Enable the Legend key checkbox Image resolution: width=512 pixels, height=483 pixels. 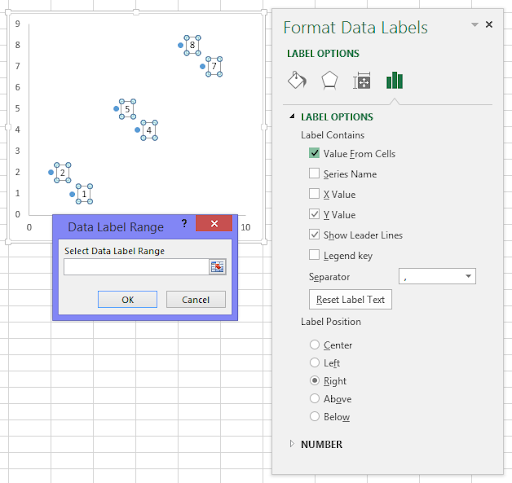tap(314, 255)
